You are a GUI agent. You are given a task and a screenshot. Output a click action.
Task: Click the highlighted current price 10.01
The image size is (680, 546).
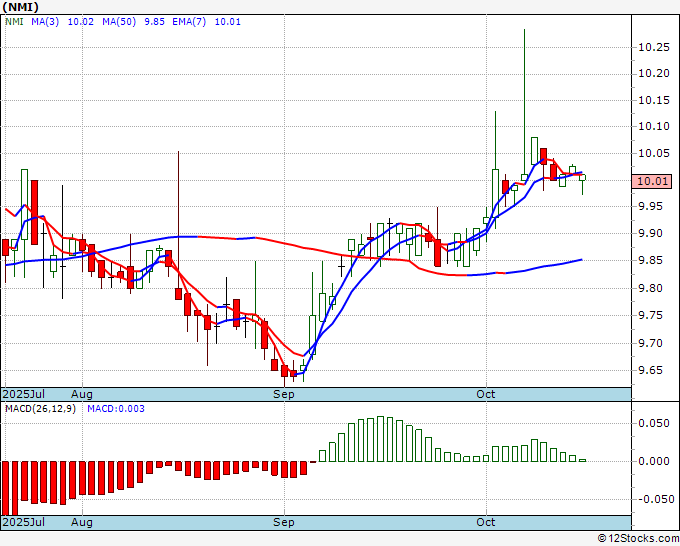pyautogui.click(x=652, y=181)
